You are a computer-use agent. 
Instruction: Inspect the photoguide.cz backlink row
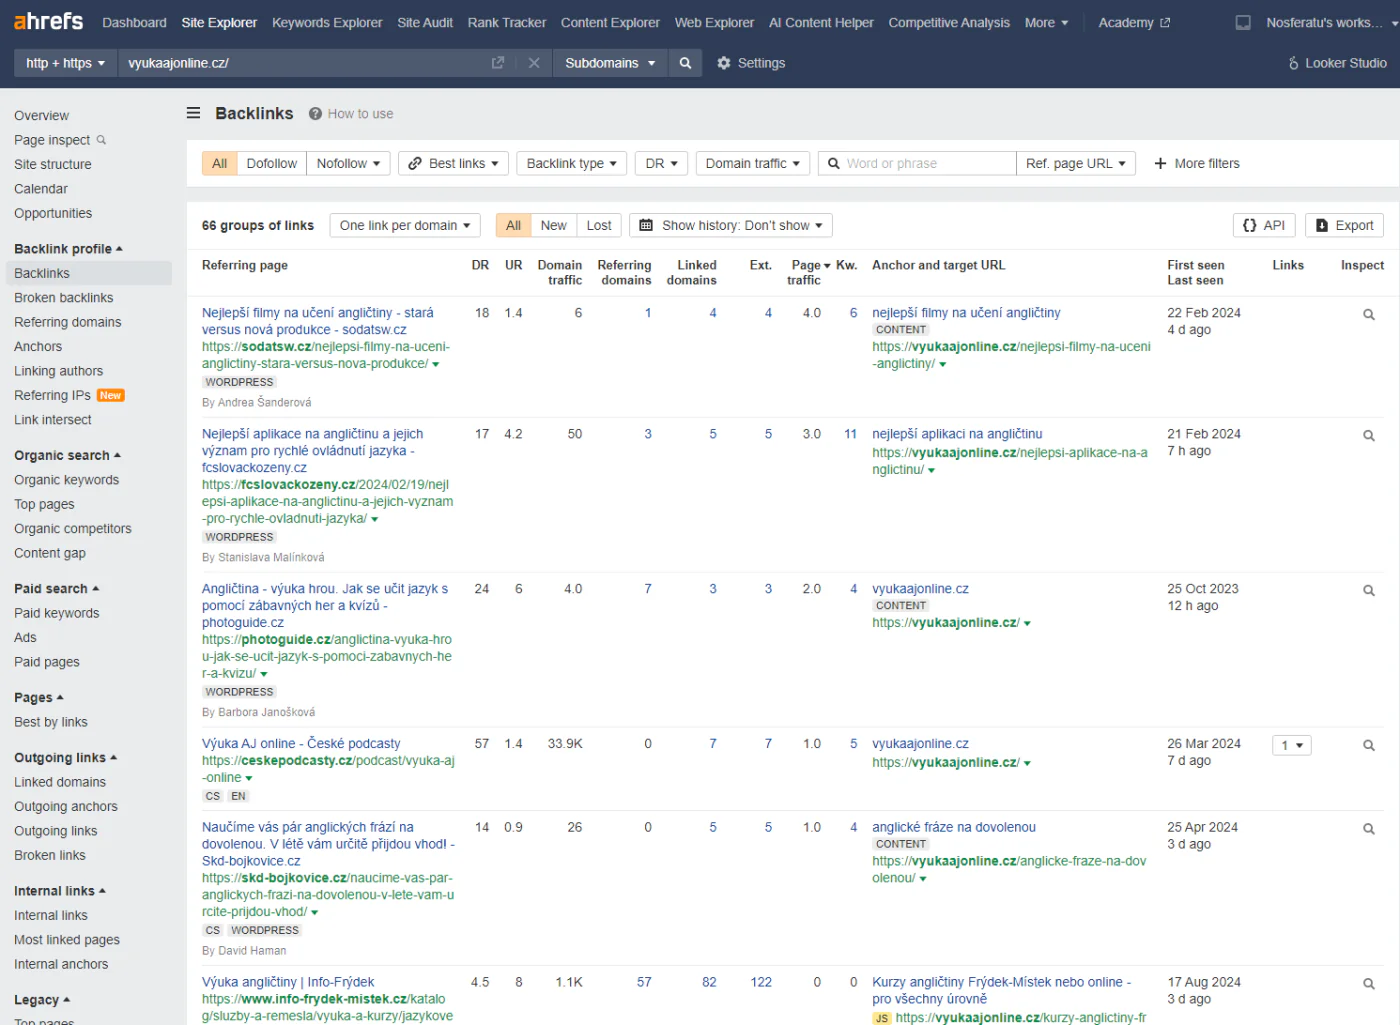click(1369, 590)
